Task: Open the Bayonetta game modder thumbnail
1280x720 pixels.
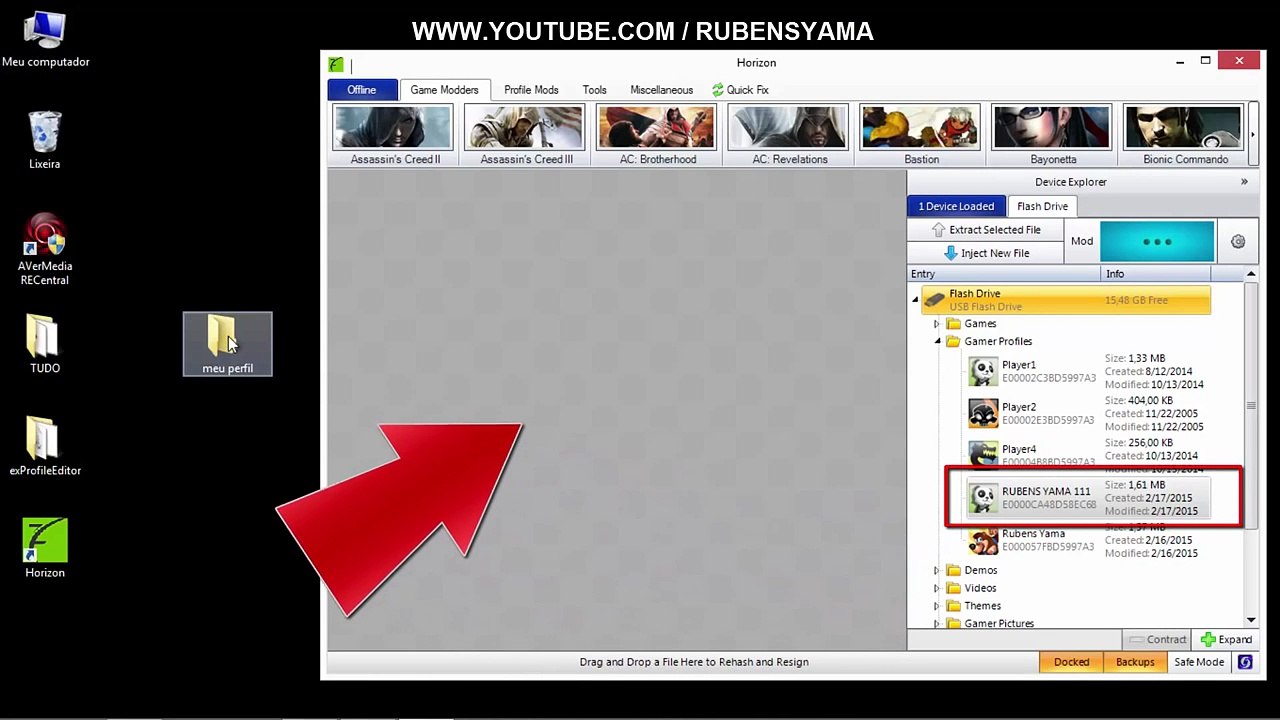Action: tap(1053, 135)
